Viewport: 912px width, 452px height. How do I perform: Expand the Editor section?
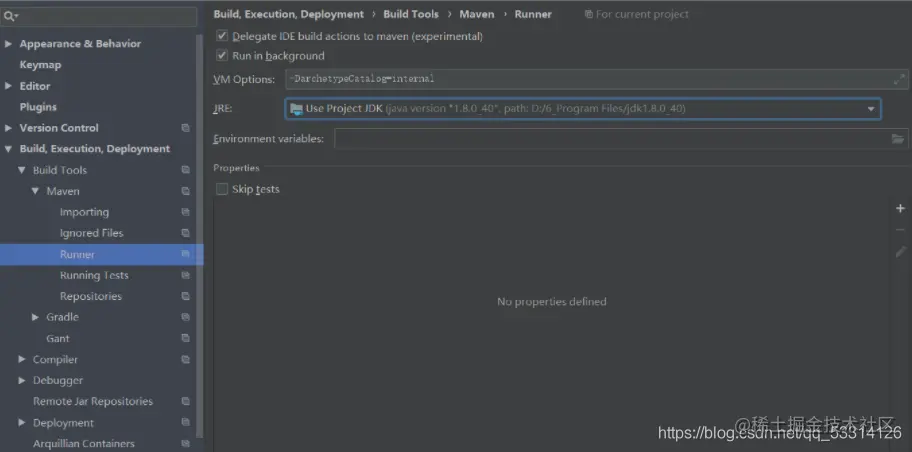click(x=8, y=86)
